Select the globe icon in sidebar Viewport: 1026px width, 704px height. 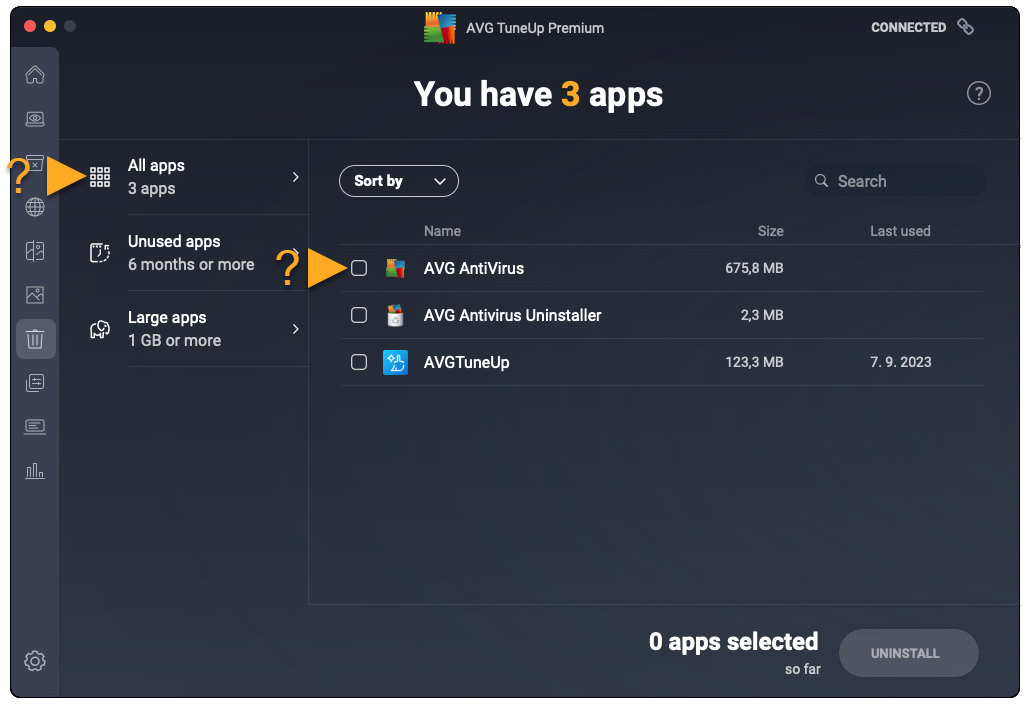coord(35,207)
